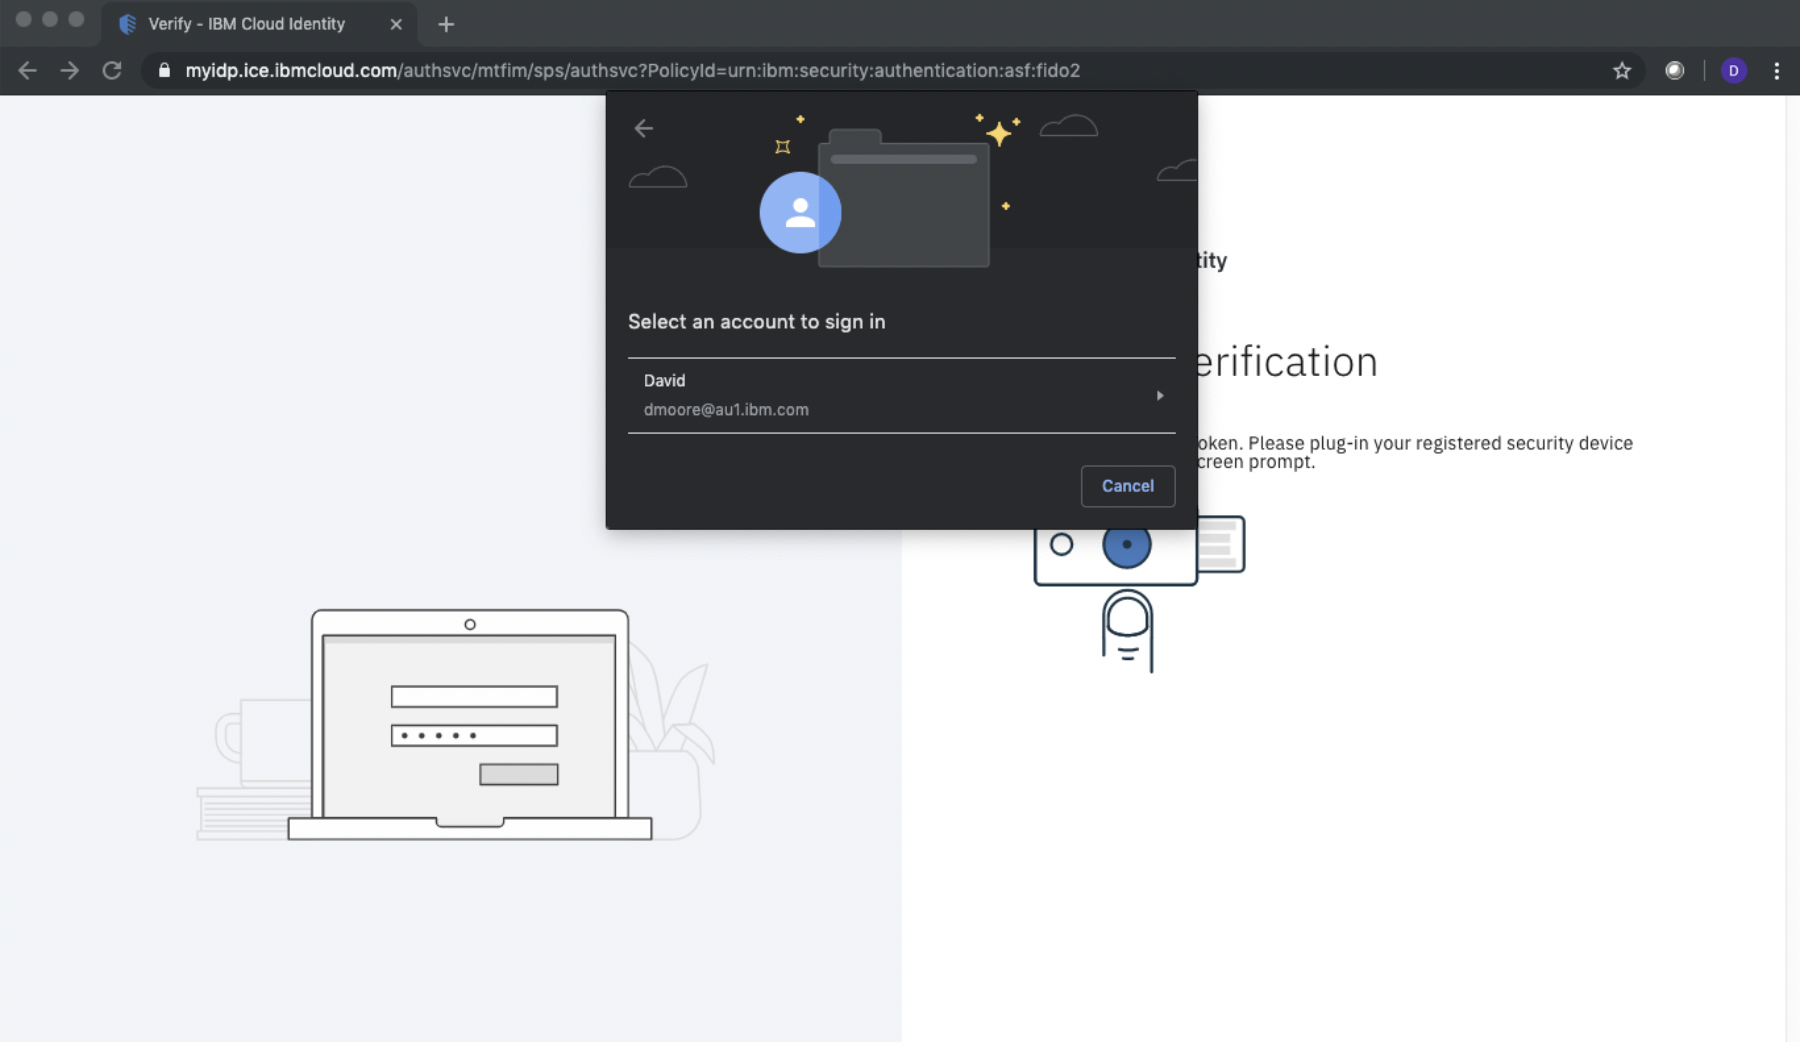The width and height of the screenshot is (1802, 1050).
Task: Click the blue user avatar illustration in dialog
Action: (x=801, y=213)
